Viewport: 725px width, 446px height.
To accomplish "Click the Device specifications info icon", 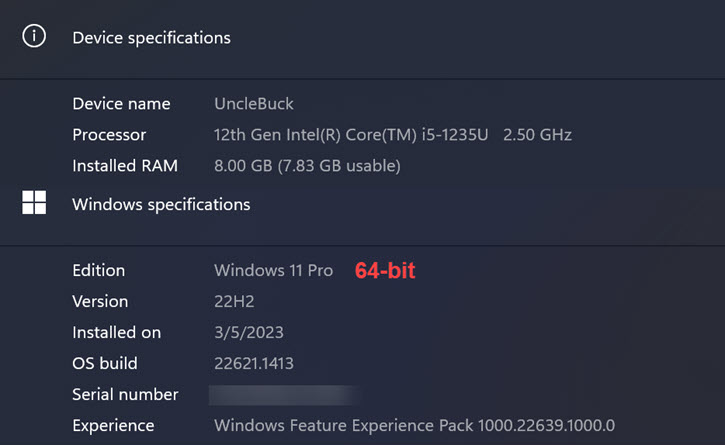I will pos(34,37).
